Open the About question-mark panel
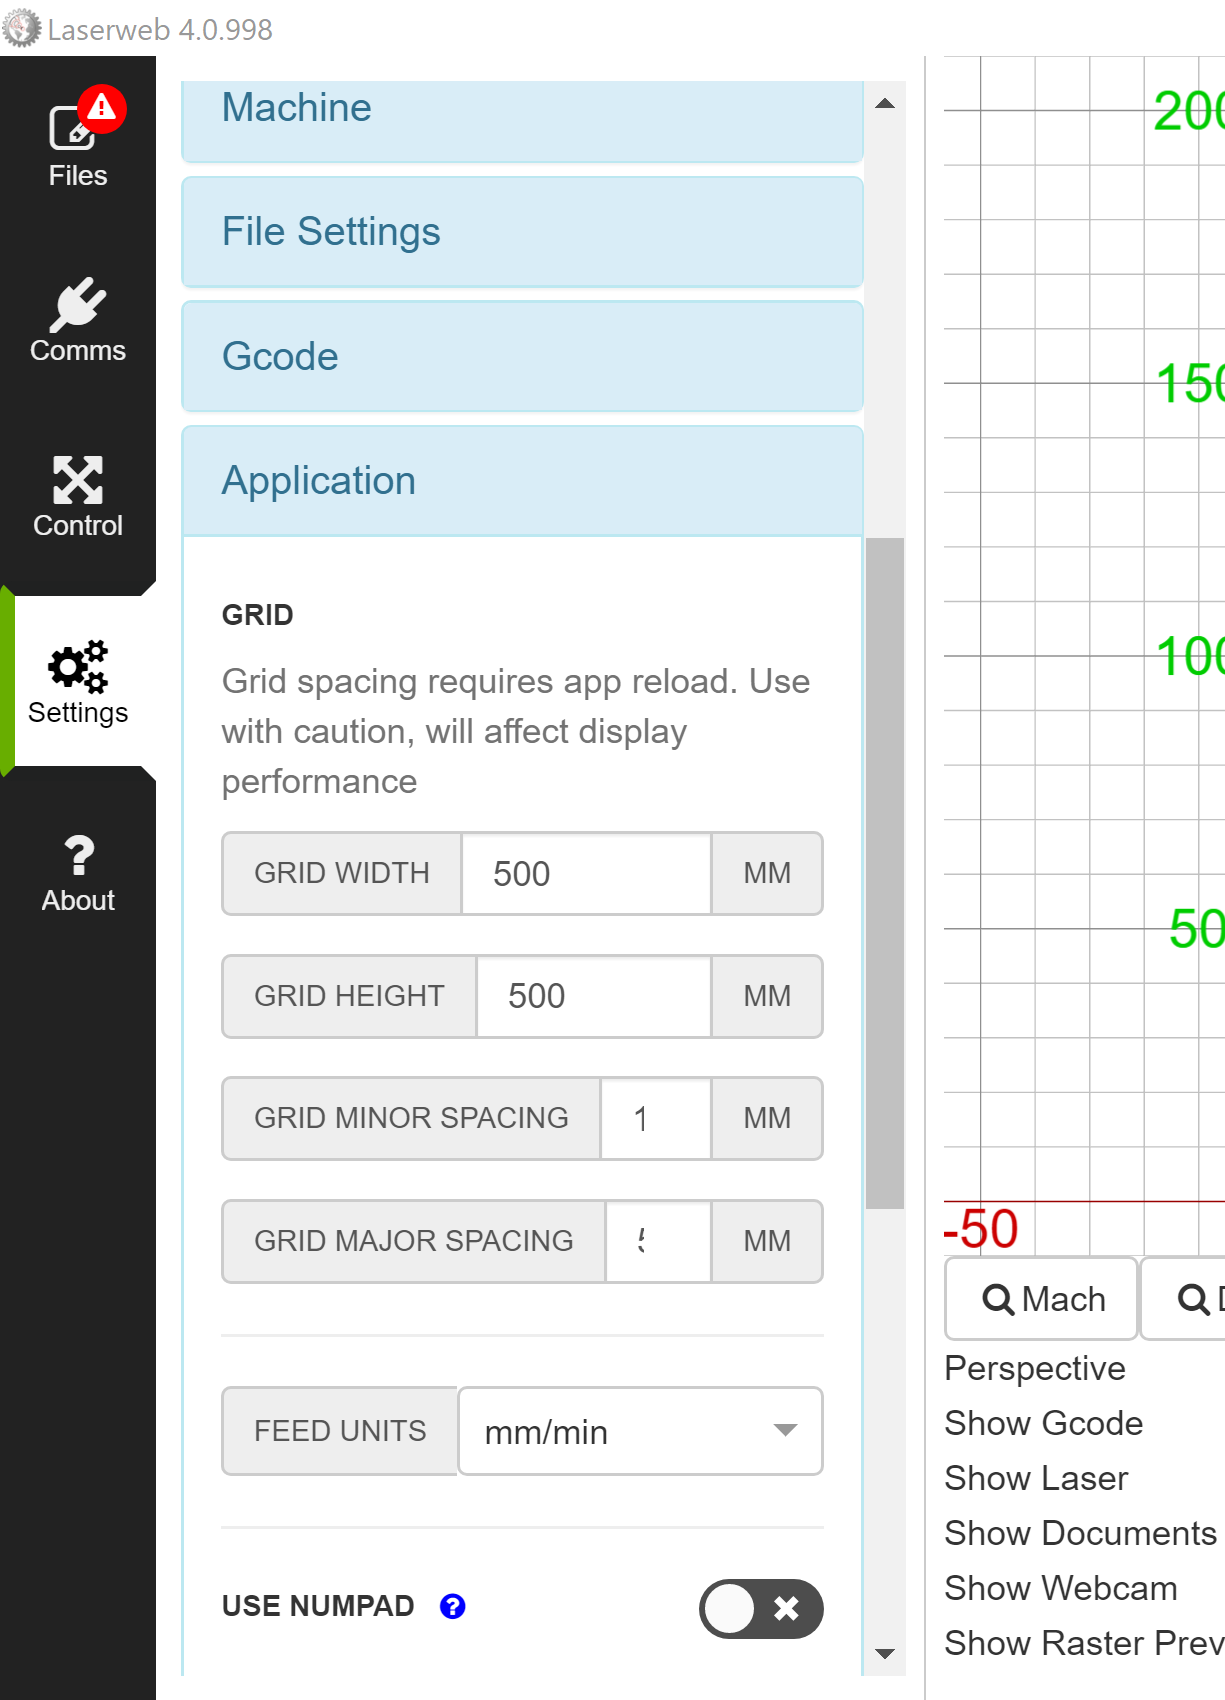The width and height of the screenshot is (1225, 1700). [x=78, y=874]
